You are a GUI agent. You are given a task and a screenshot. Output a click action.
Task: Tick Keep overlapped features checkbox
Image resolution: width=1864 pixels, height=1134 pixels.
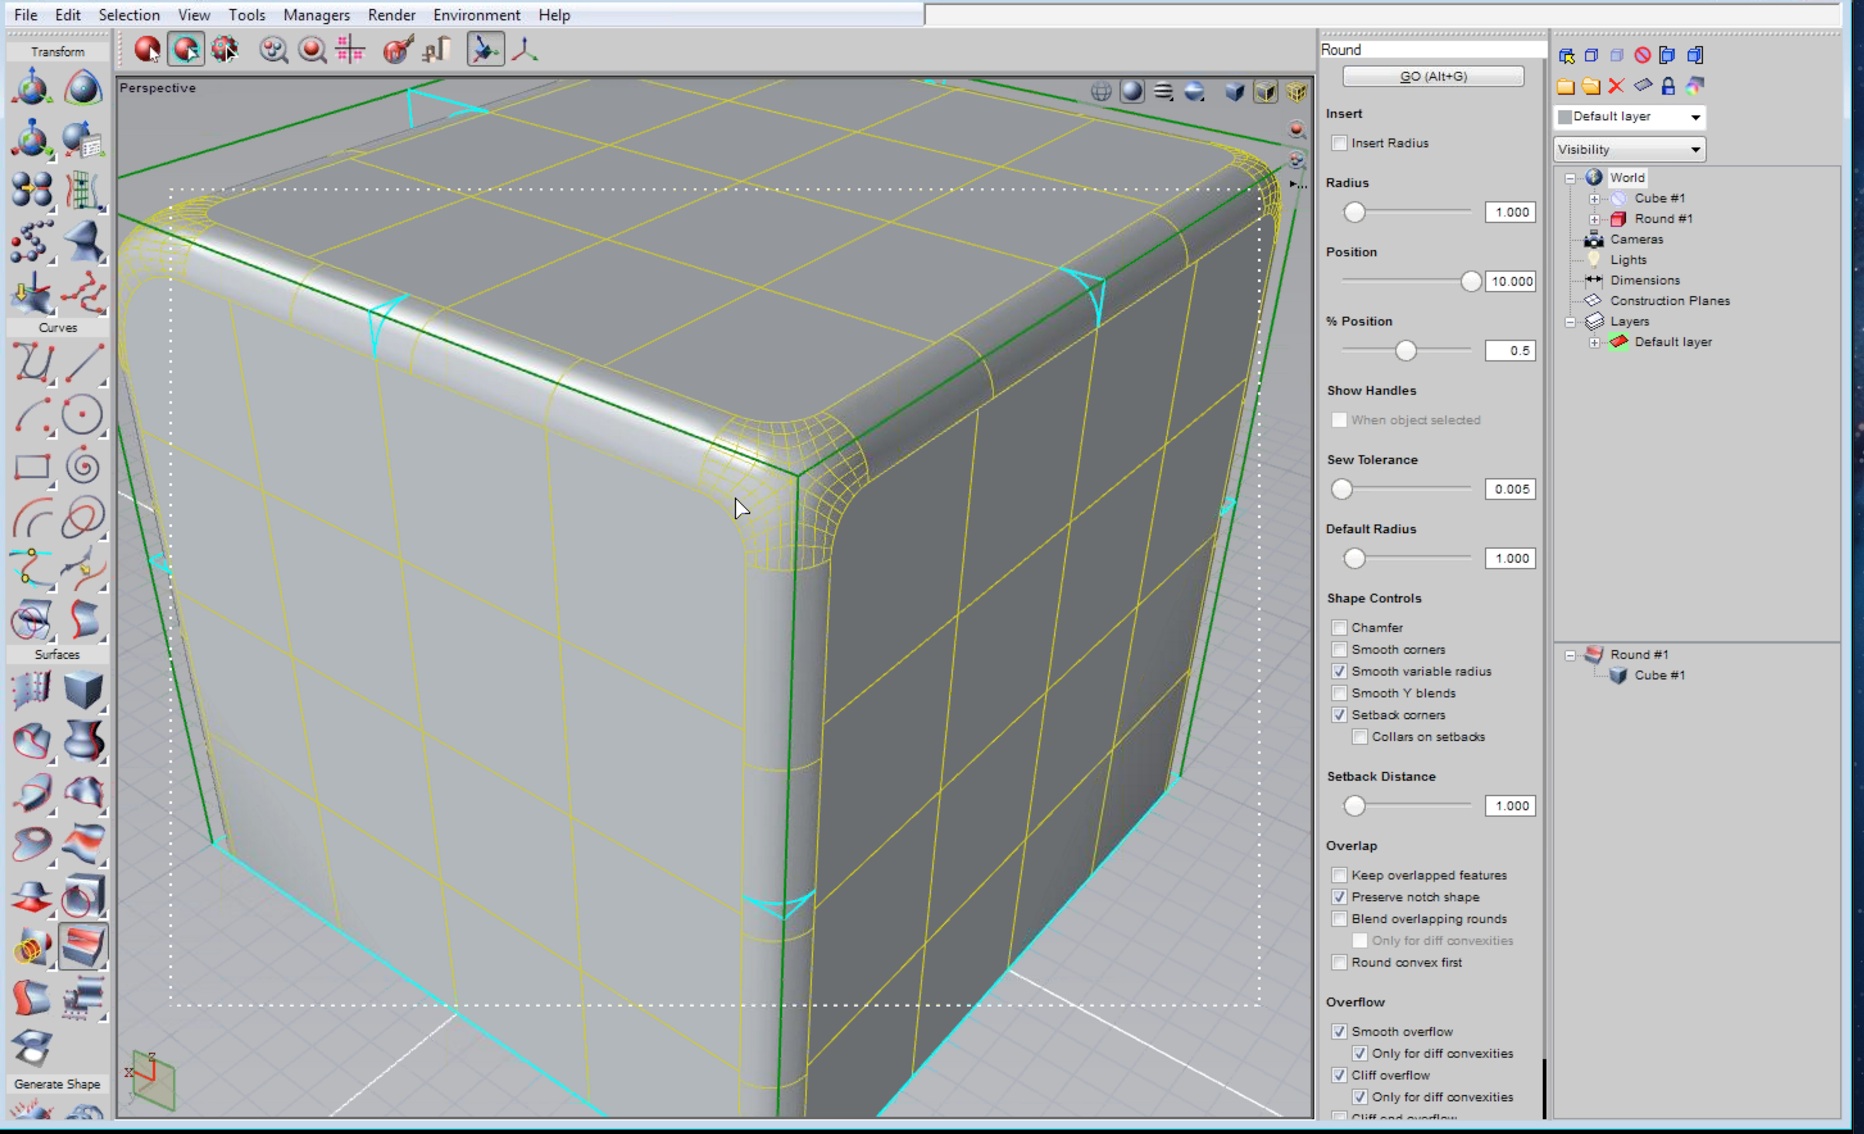(x=1339, y=875)
